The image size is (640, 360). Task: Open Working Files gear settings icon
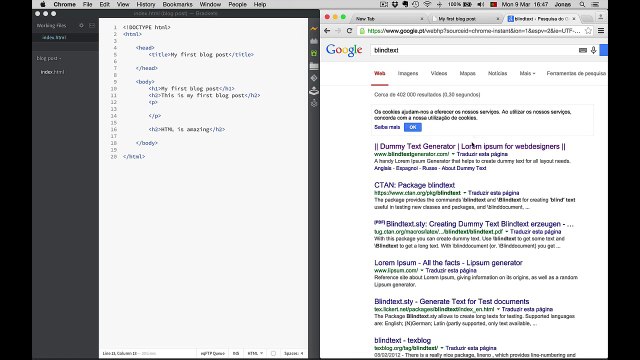point(81,25)
